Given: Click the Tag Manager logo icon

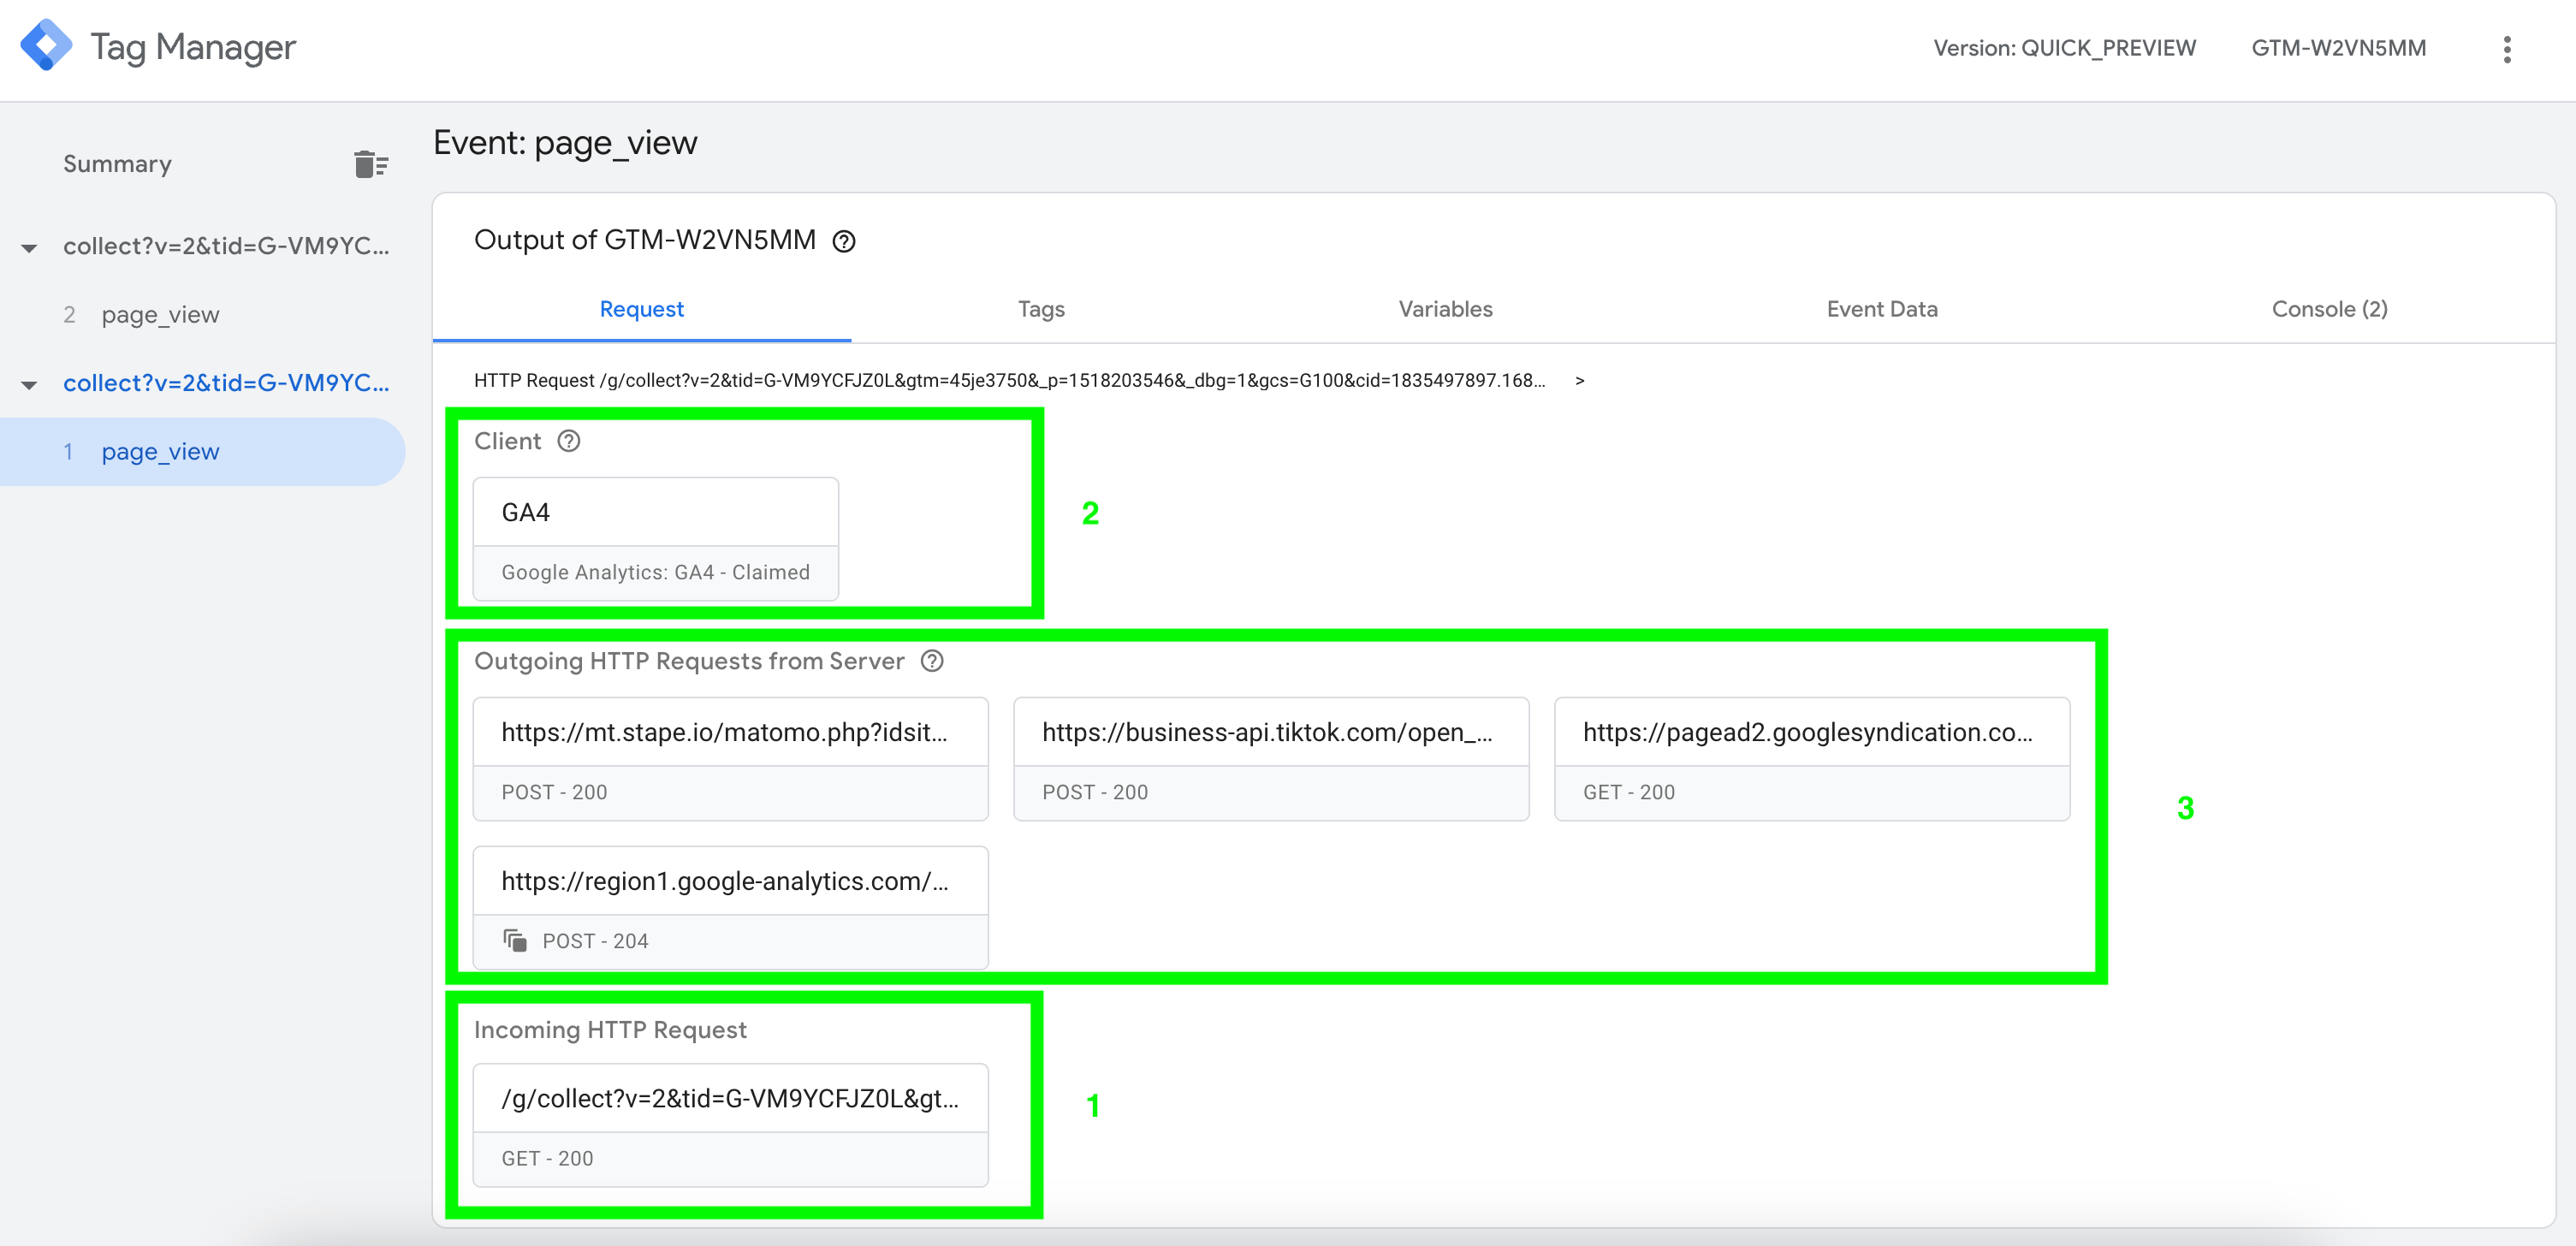Looking at the screenshot, I should click(46, 46).
